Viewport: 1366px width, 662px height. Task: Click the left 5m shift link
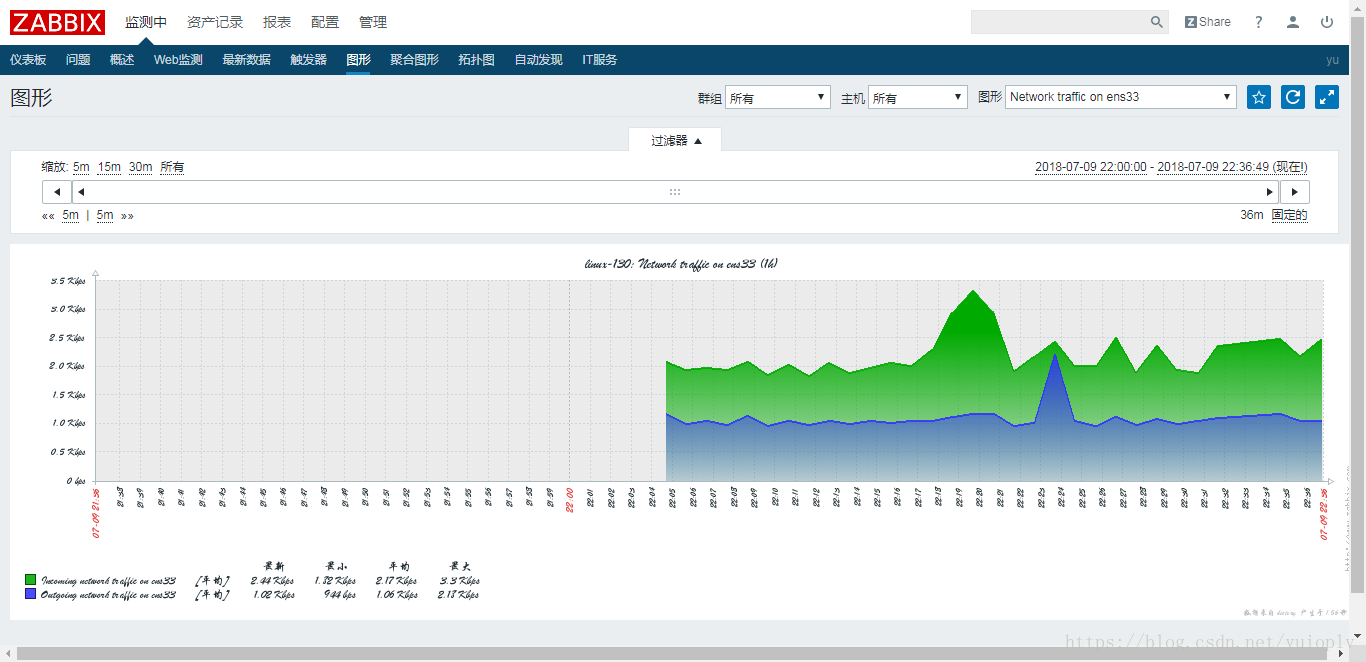tap(70, 215)
